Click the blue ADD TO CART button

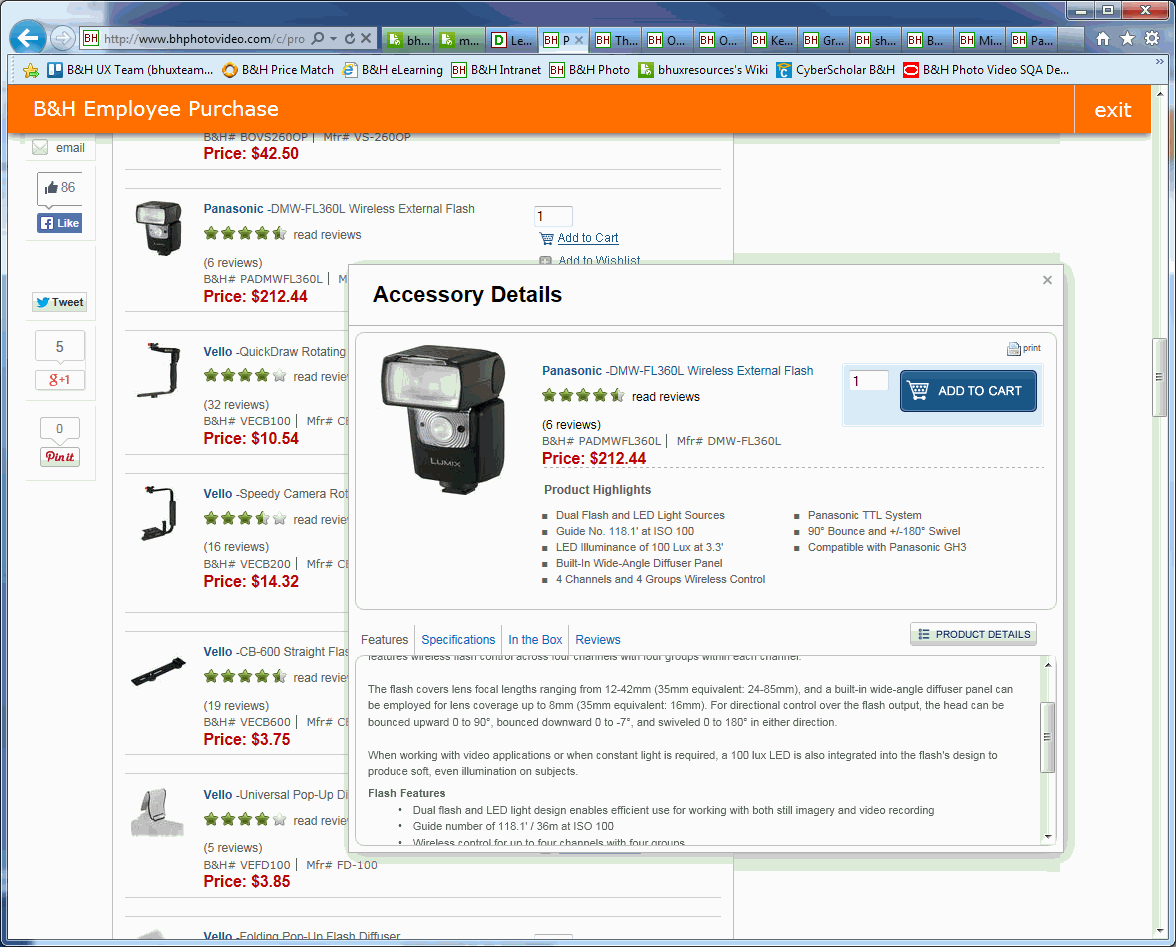click(968, 391)
